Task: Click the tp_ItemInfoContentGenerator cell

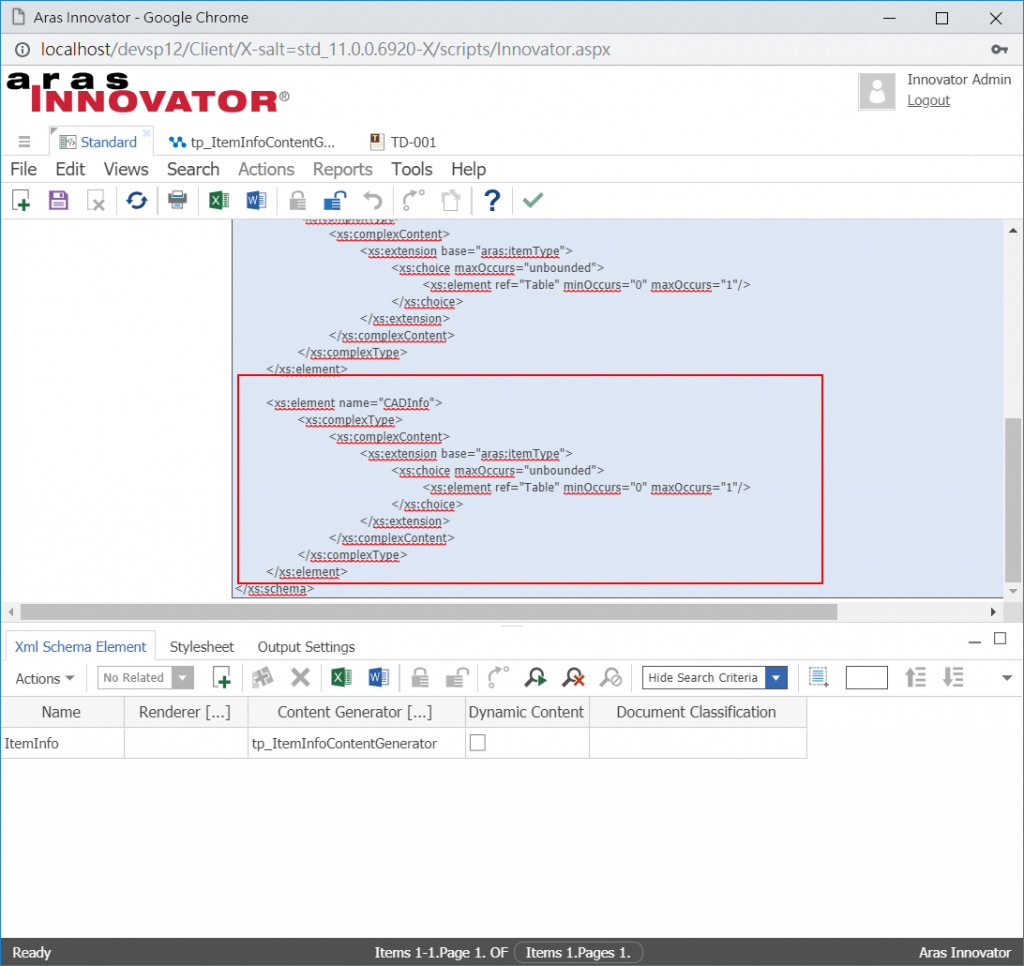Action: point(356,743)
